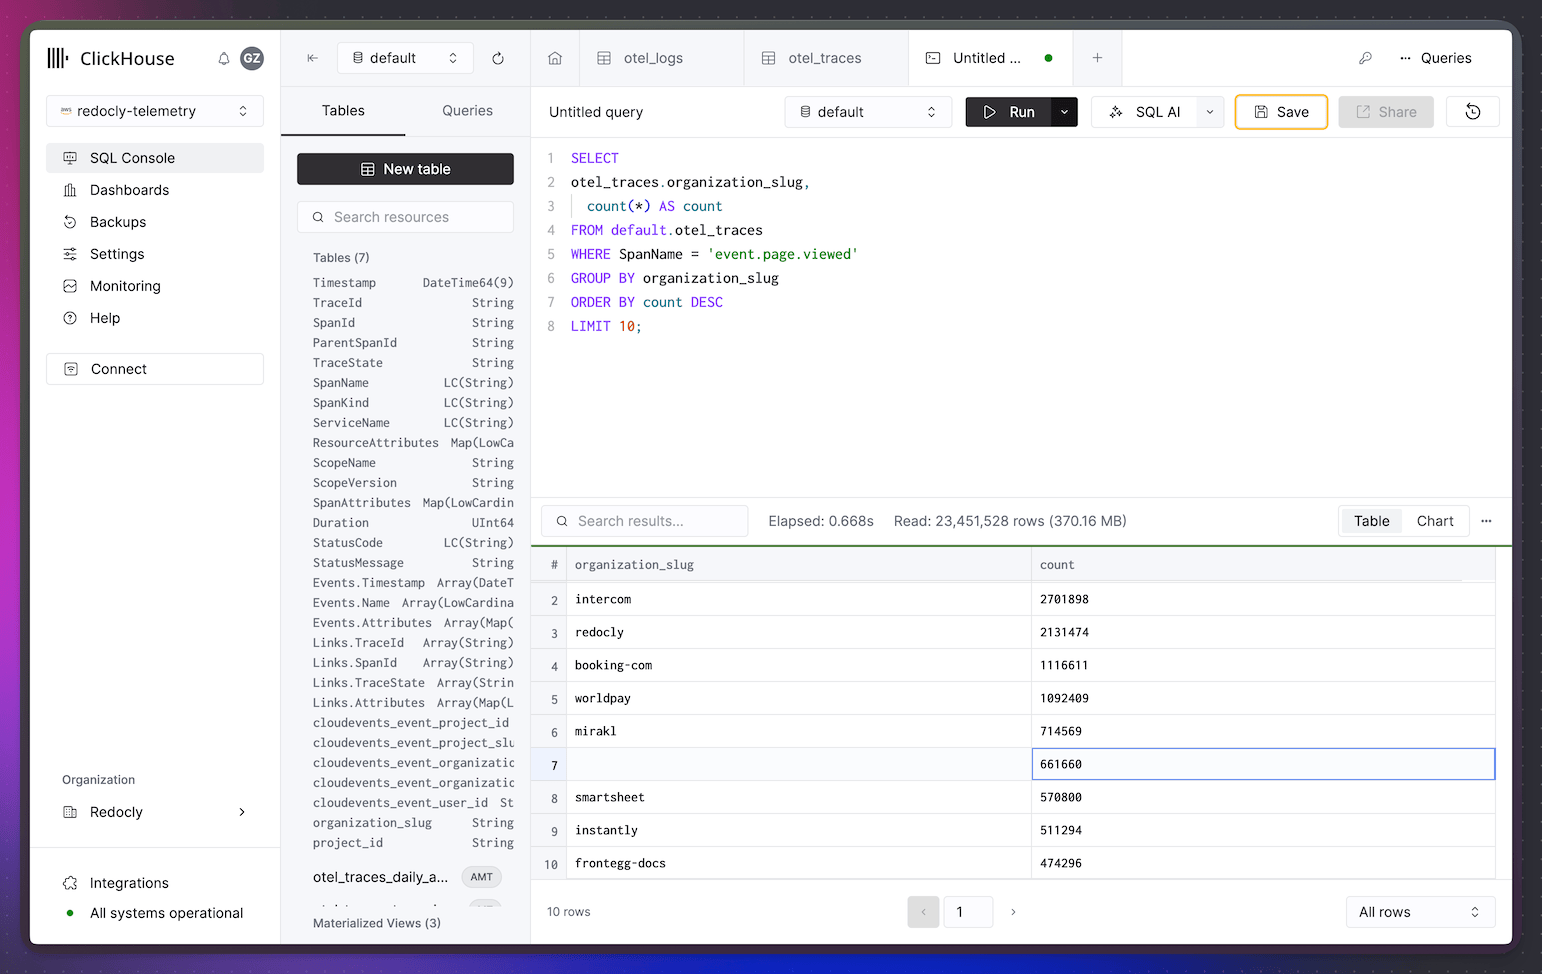Switch results to Chart view
Viewport: 1542px width, 974px height.
click(x=1435, y=521)
